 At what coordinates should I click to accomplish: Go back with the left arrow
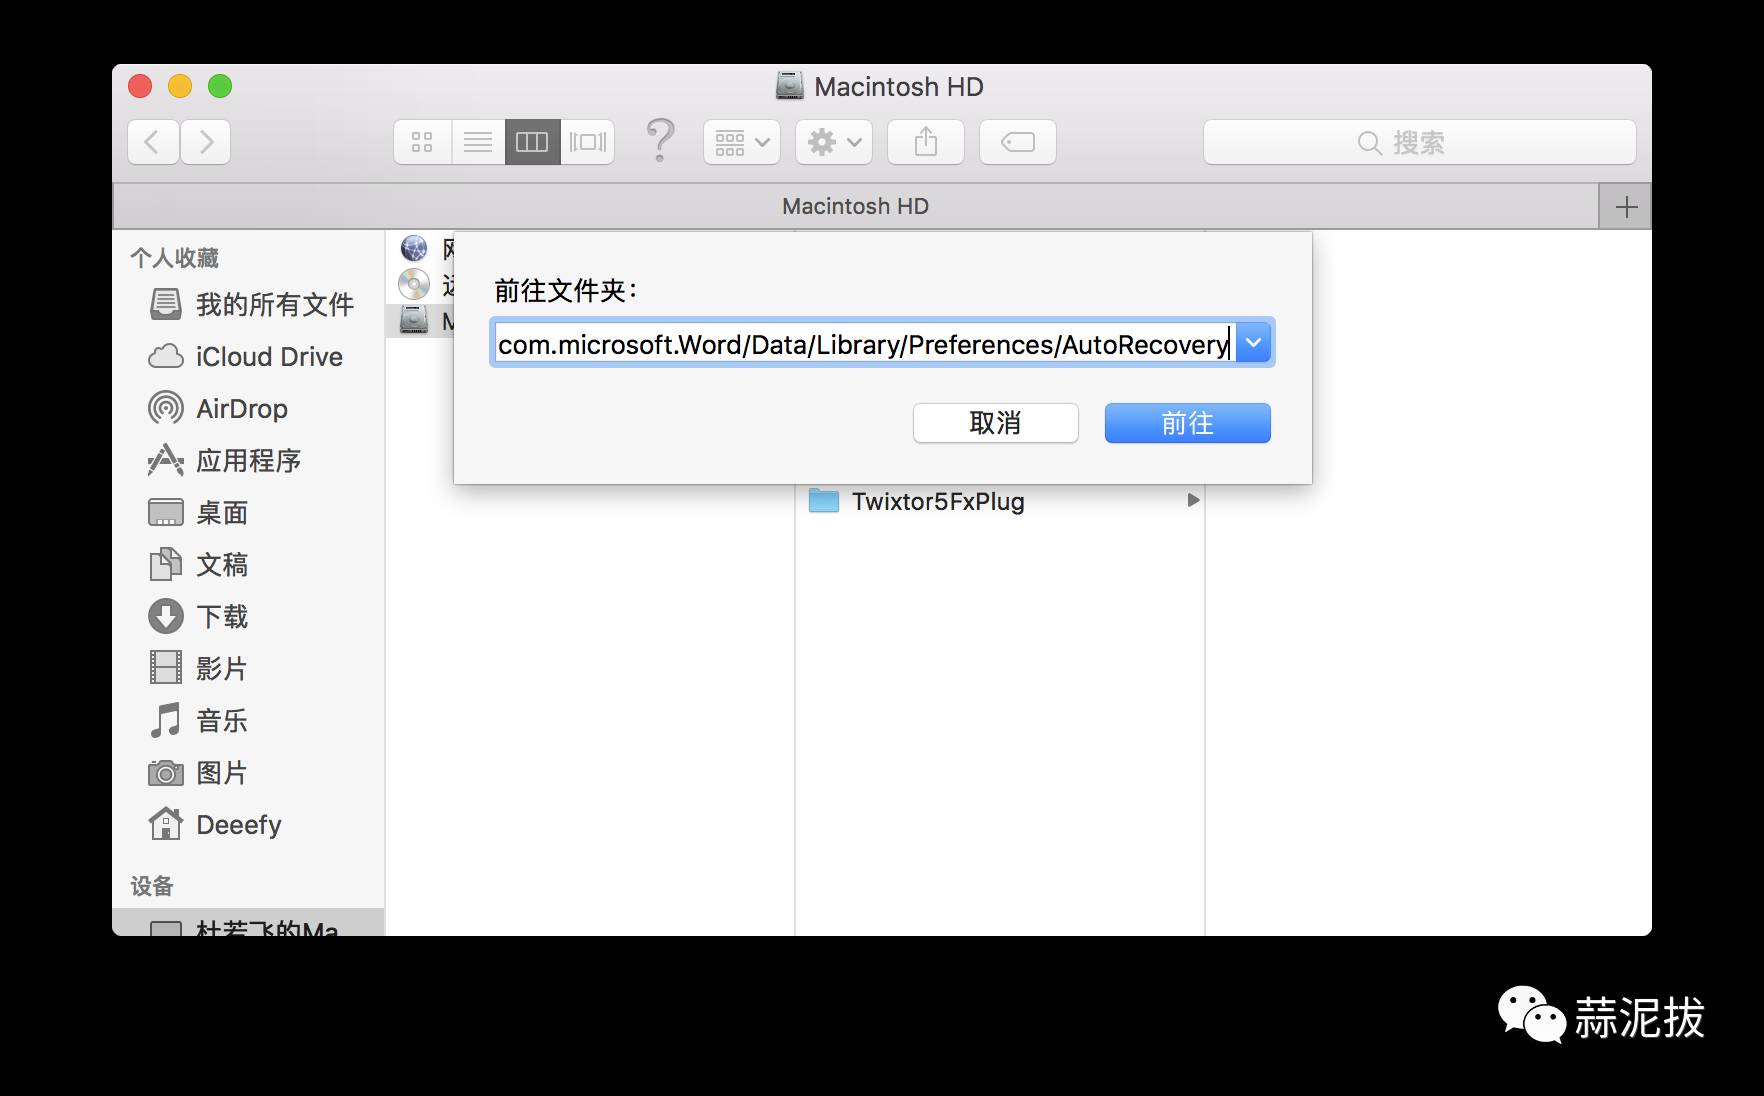click(x=153, y=142)
